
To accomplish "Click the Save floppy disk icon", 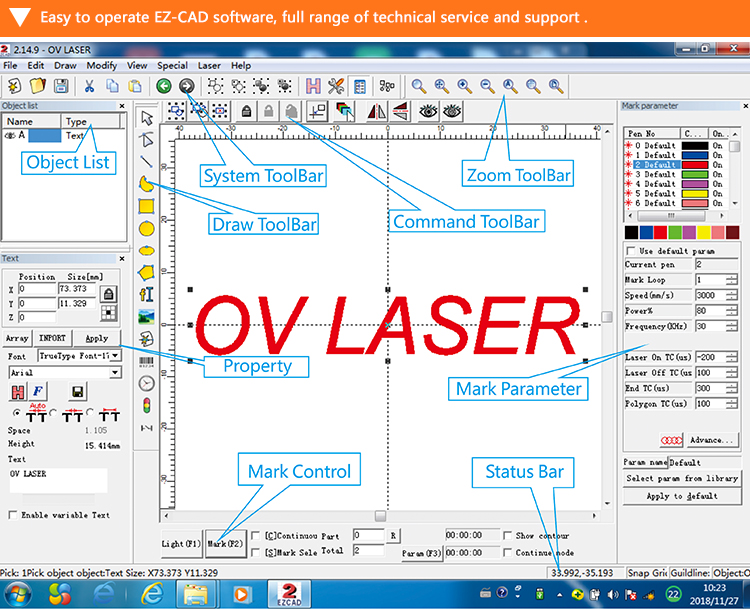I will point(61,87).
